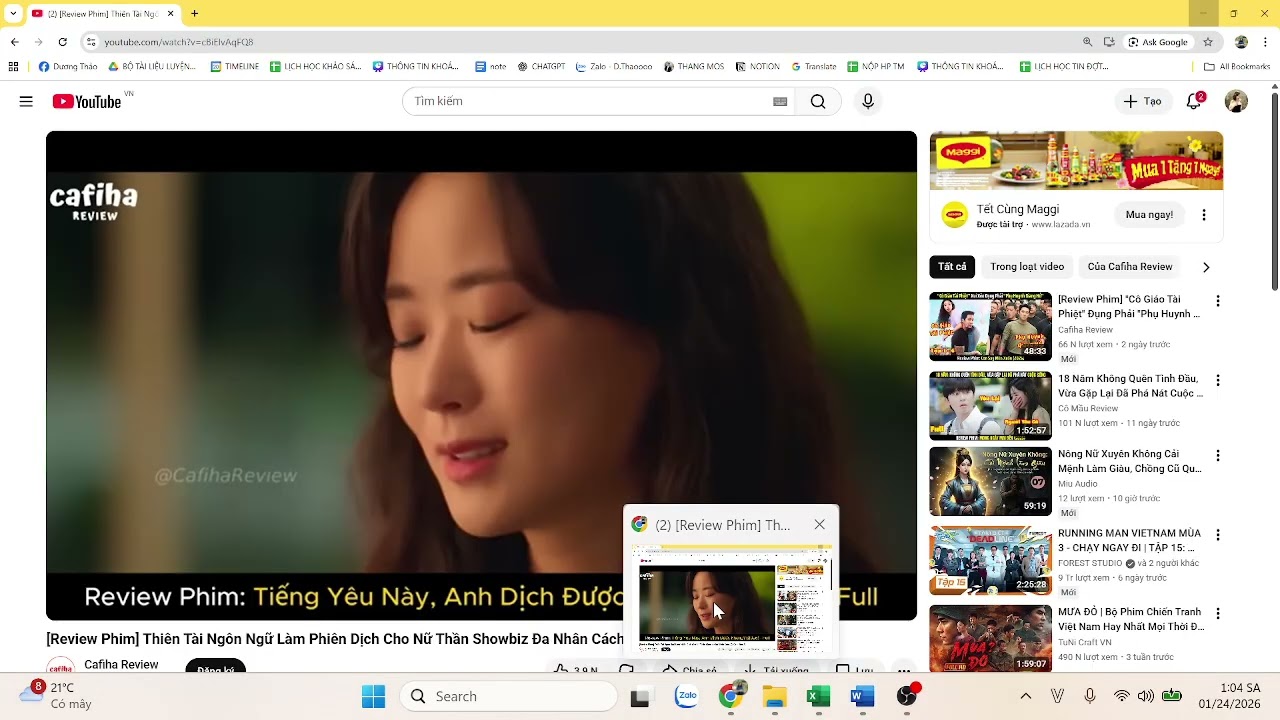Open YouTube notifications bell
The width and height of the screenshot is (1280, 720).
coord(1194,101)
